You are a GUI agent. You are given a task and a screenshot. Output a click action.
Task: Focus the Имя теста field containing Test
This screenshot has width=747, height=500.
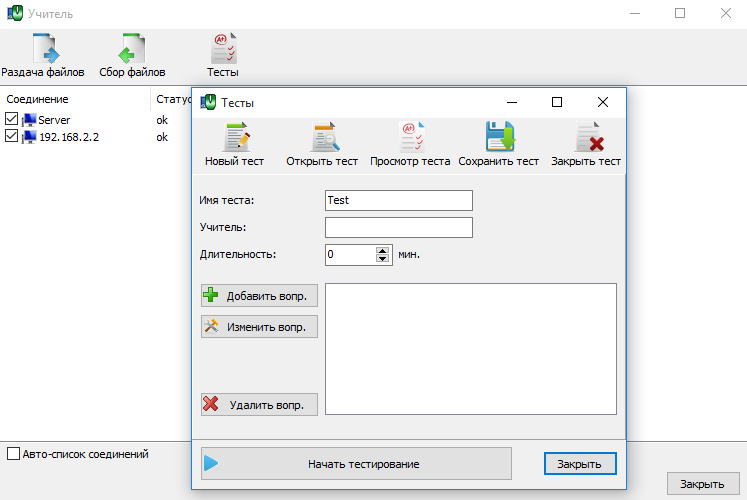399,200
